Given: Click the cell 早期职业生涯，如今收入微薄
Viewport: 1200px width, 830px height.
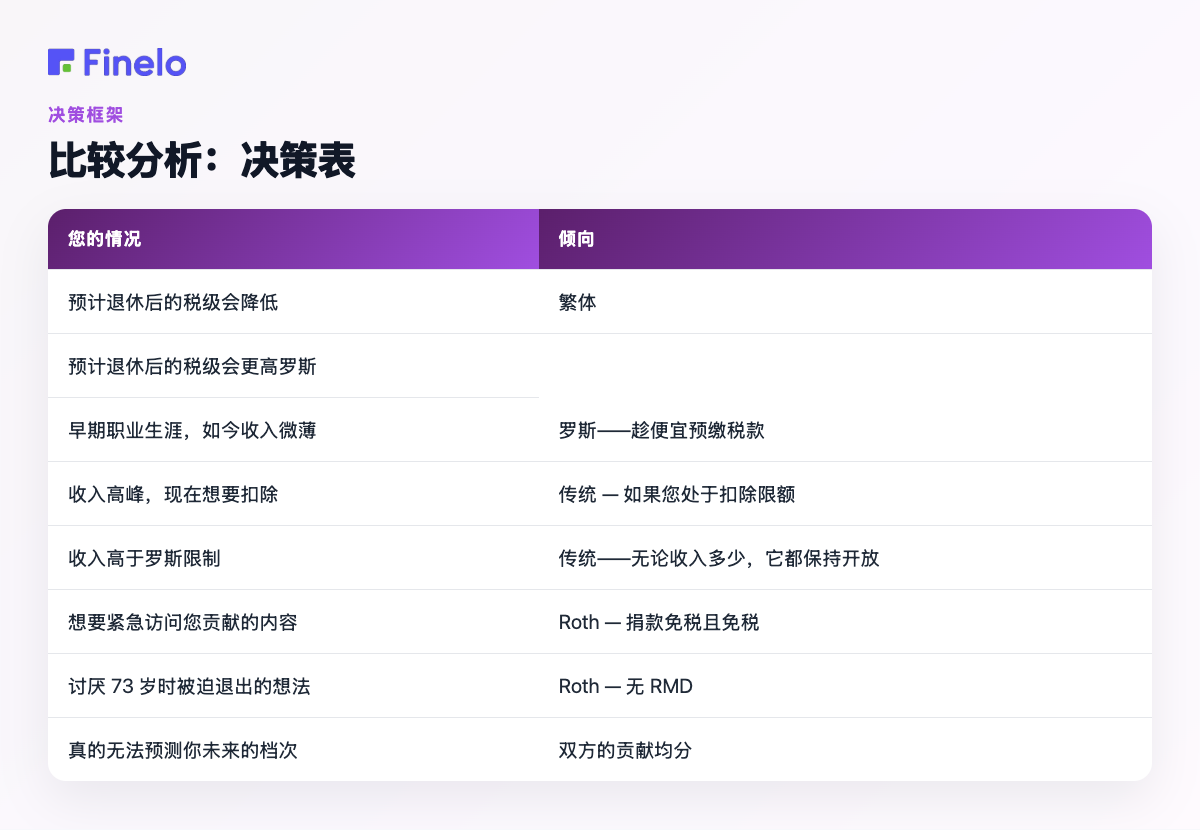Looking at the screenshot, I should point(293,430).
